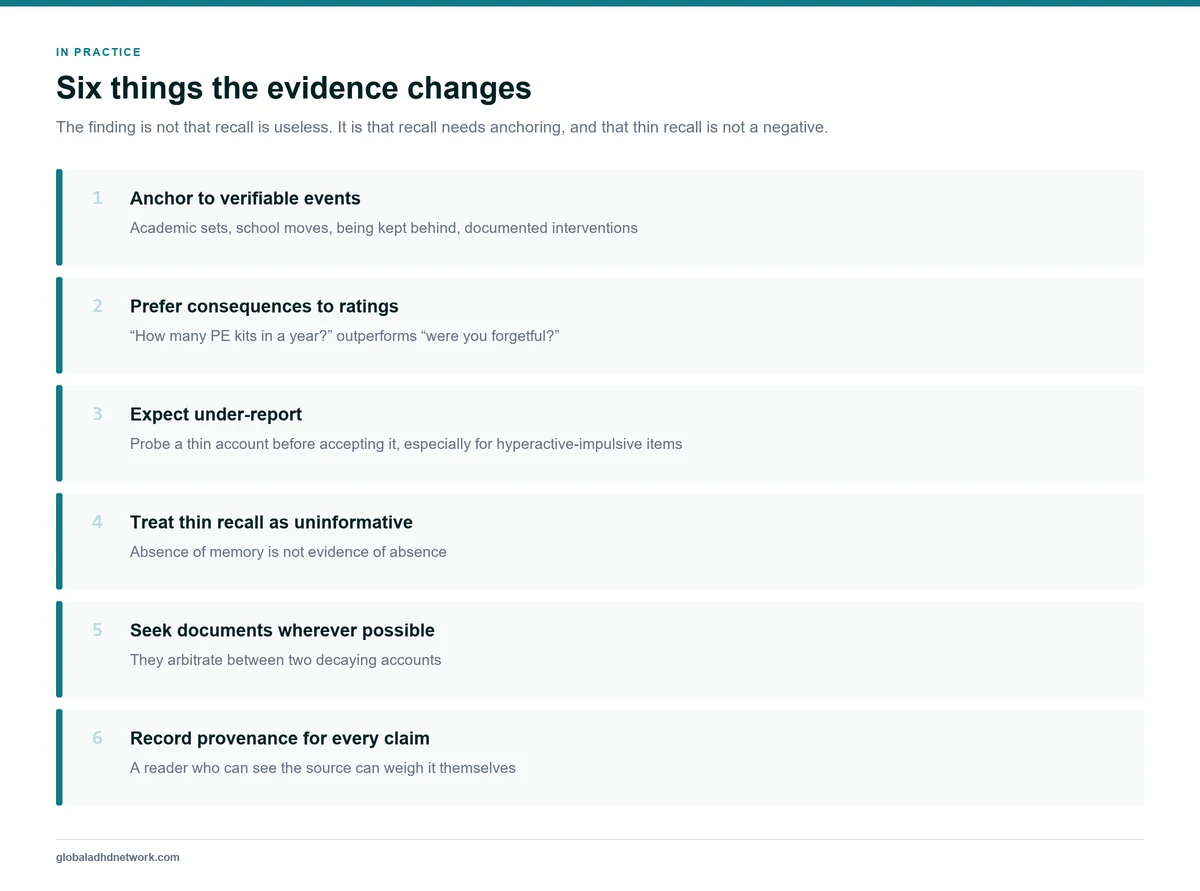
Task: Select the title 'Prefer consequences to ratings'
Action: (x=264, y=306)
